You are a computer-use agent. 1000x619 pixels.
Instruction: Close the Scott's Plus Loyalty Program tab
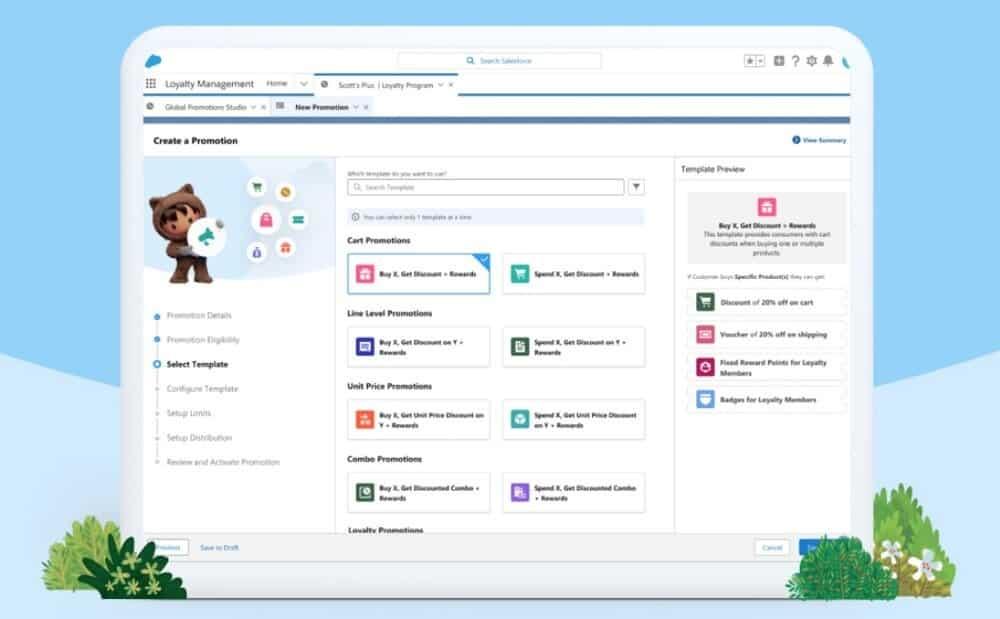pyautogui.click(x=451, y=85)
